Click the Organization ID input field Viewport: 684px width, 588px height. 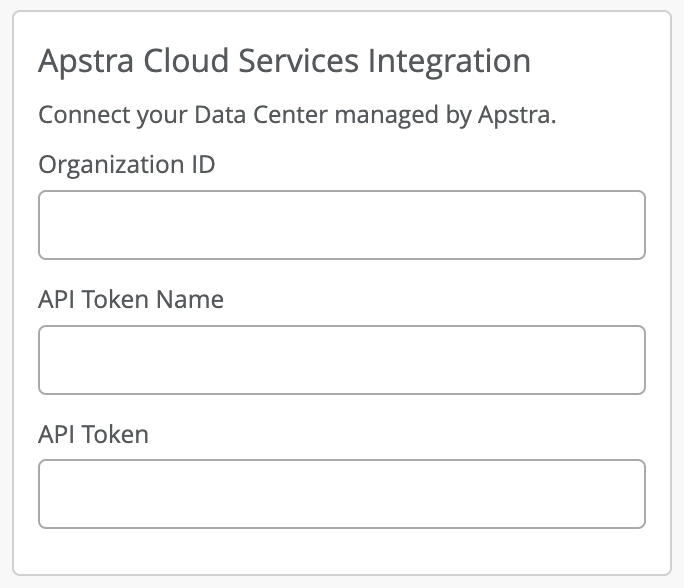tap(341, 225)
